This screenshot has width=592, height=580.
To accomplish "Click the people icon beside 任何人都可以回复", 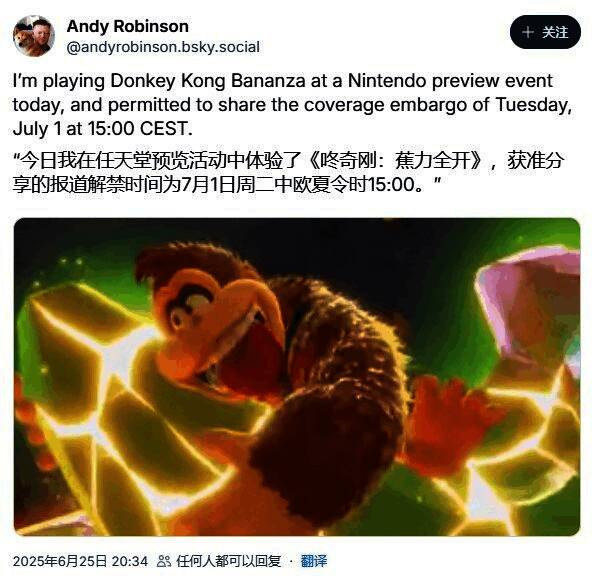I will click(x=164, y=561).
